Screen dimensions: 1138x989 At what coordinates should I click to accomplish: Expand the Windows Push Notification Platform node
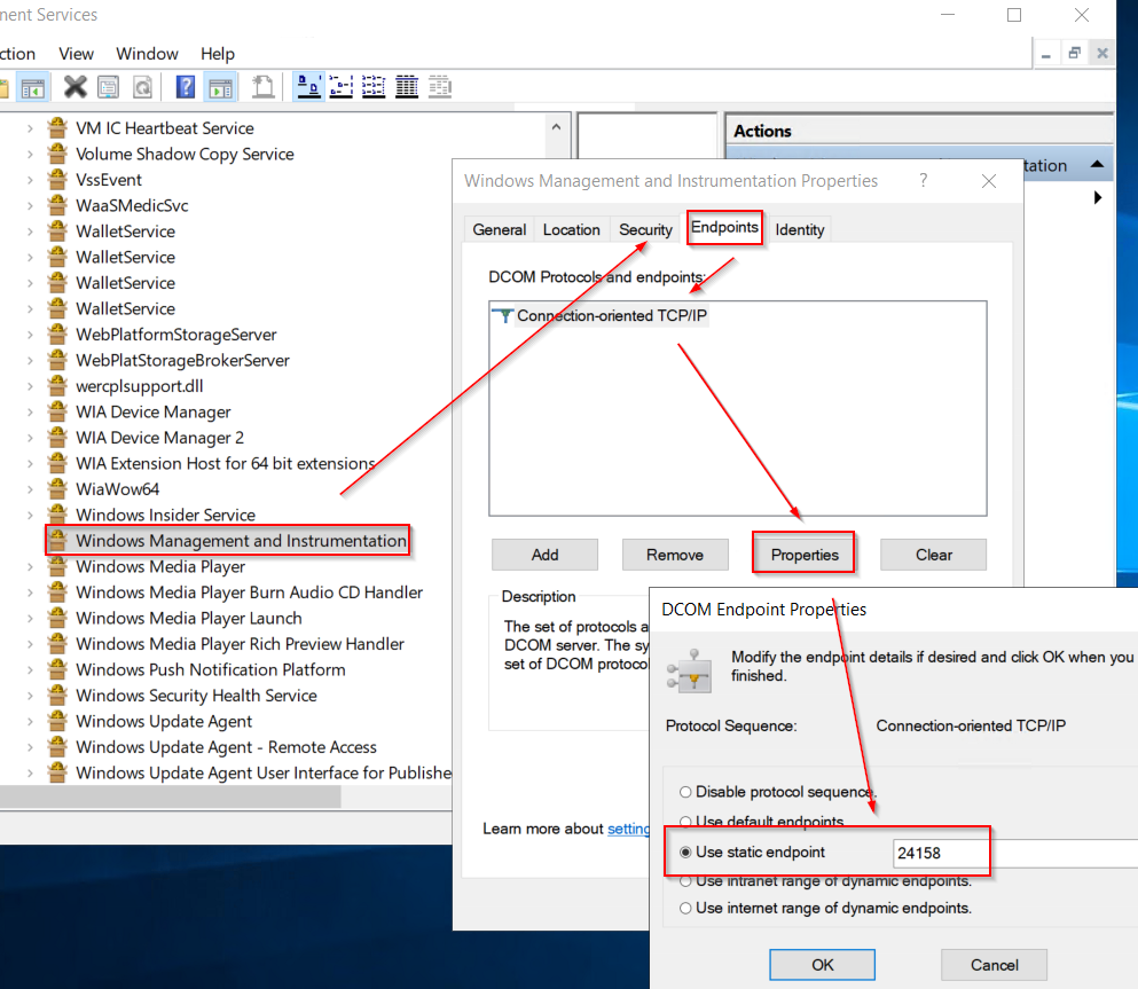click(30, 669)
